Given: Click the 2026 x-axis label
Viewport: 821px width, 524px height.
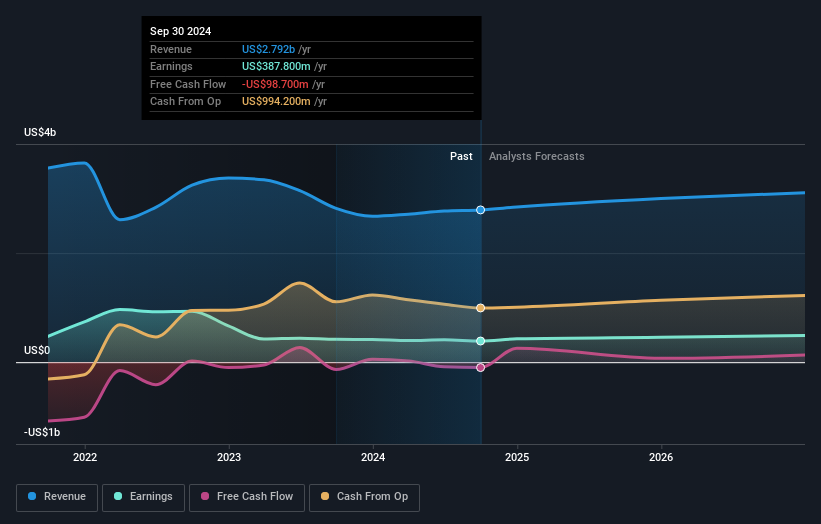Looking at the screenshot, I should tap(661, 457).
